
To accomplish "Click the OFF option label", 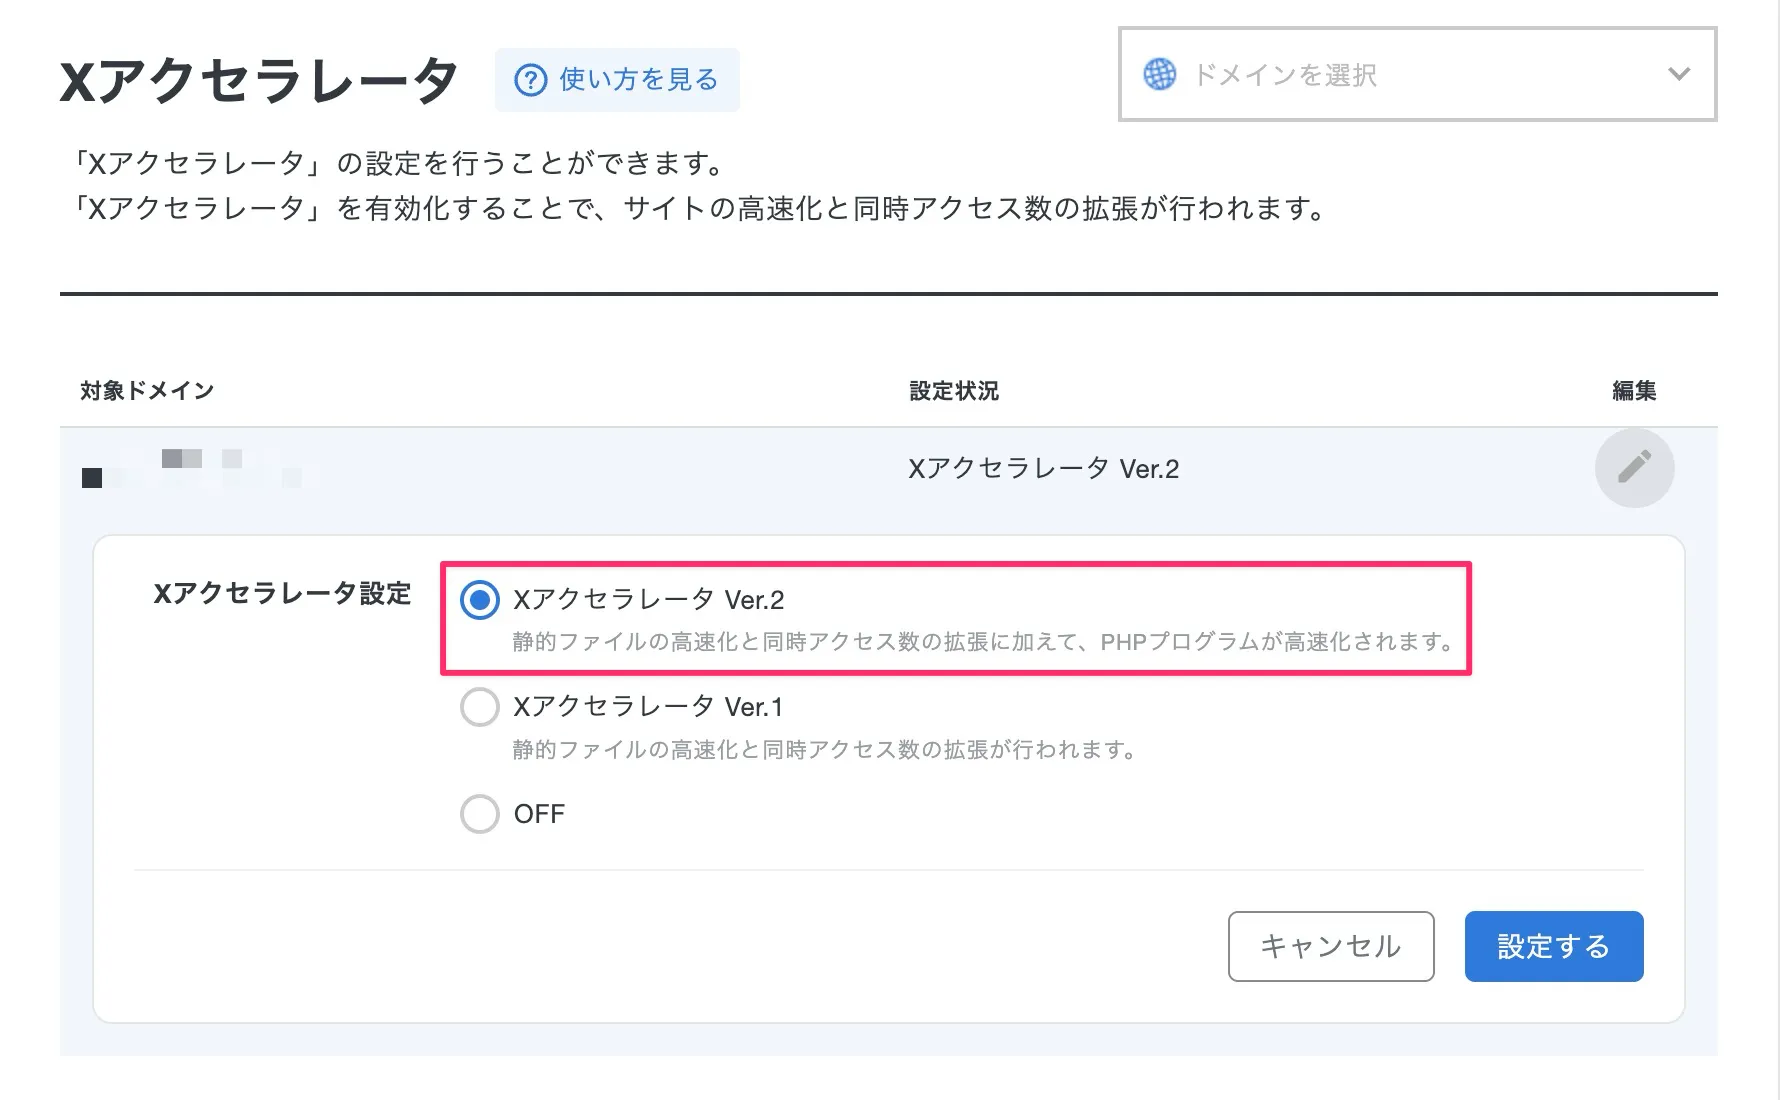I will [539, 814].
